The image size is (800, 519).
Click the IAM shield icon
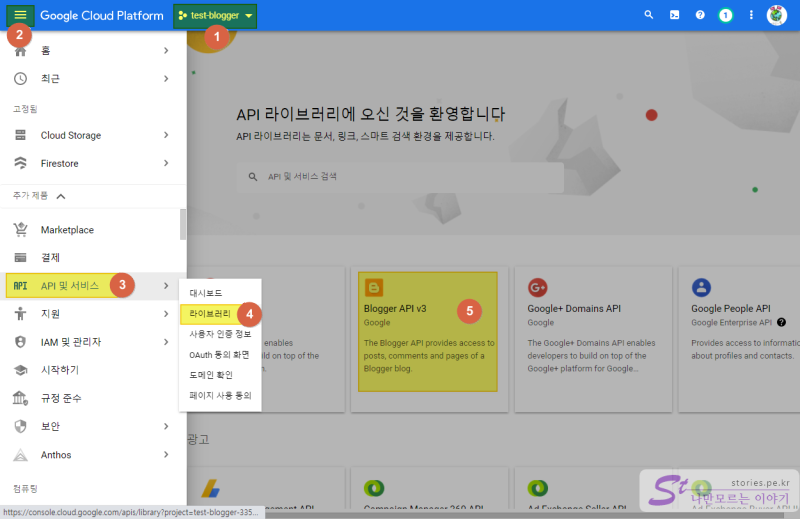click(20, 342)
